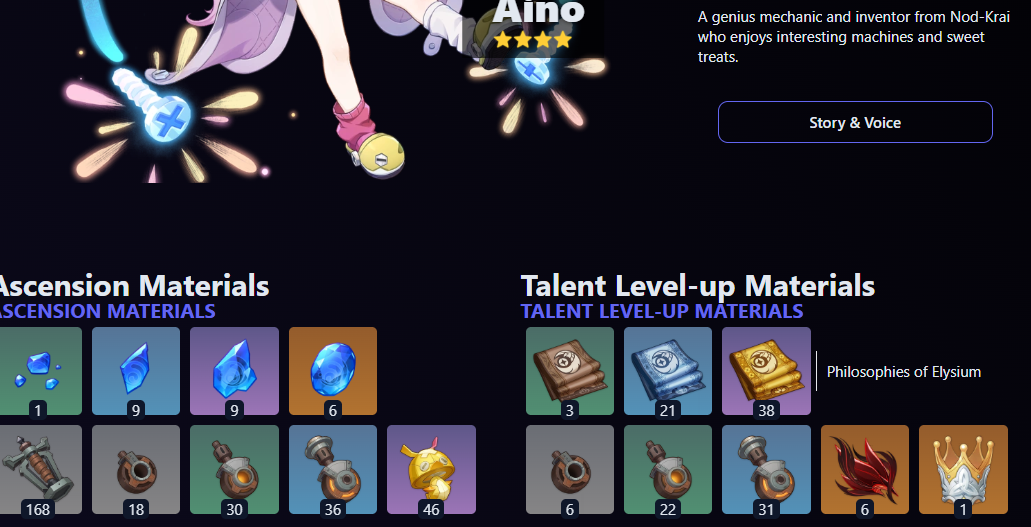The width and height of the screenshot is (1031, 527).
Task: Choose the blue gem chunk in the purple tile
Action: click(x=234, y=371)
